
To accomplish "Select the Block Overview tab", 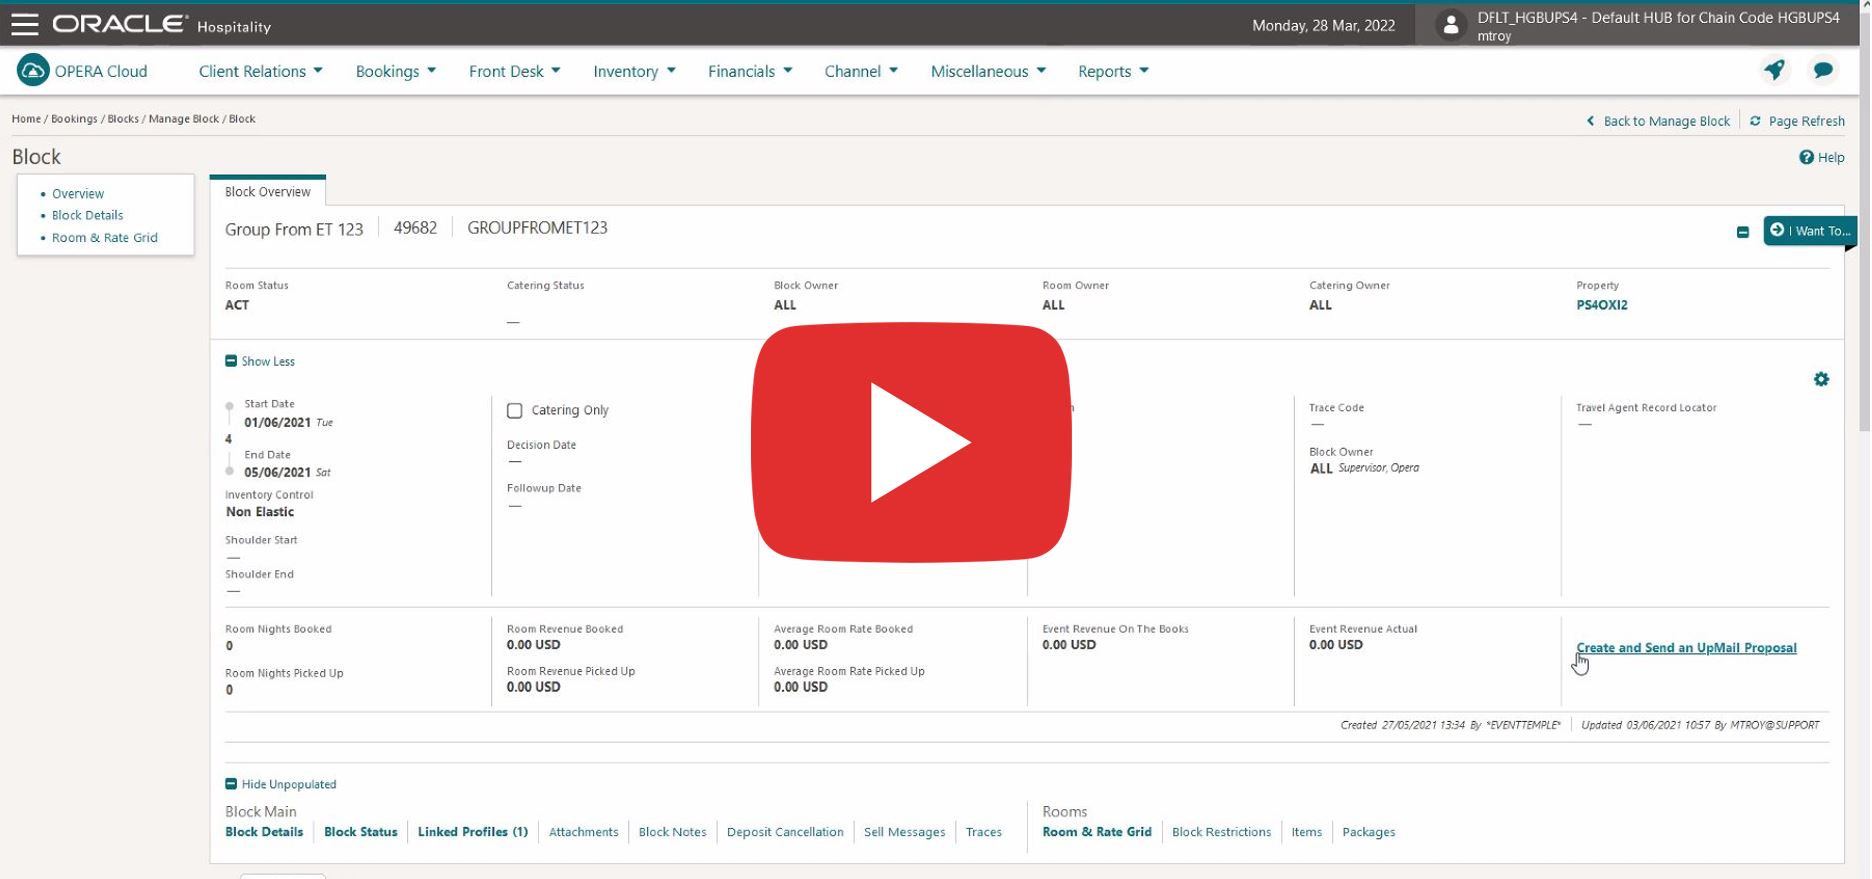I will tap(267, 192).
